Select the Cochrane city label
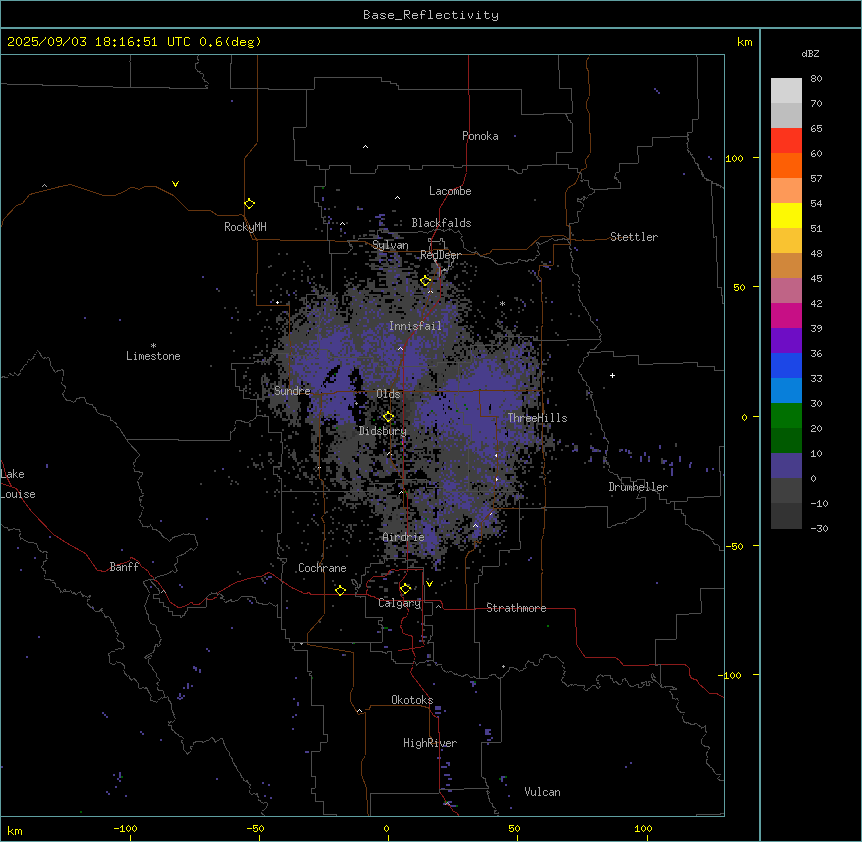 322,568
